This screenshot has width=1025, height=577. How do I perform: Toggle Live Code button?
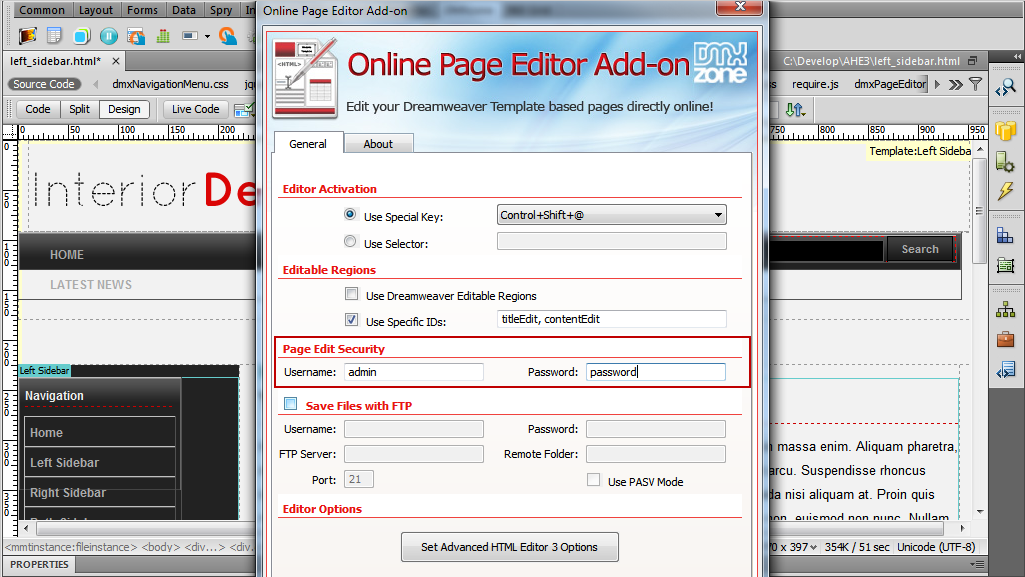(x=195, y=109)
